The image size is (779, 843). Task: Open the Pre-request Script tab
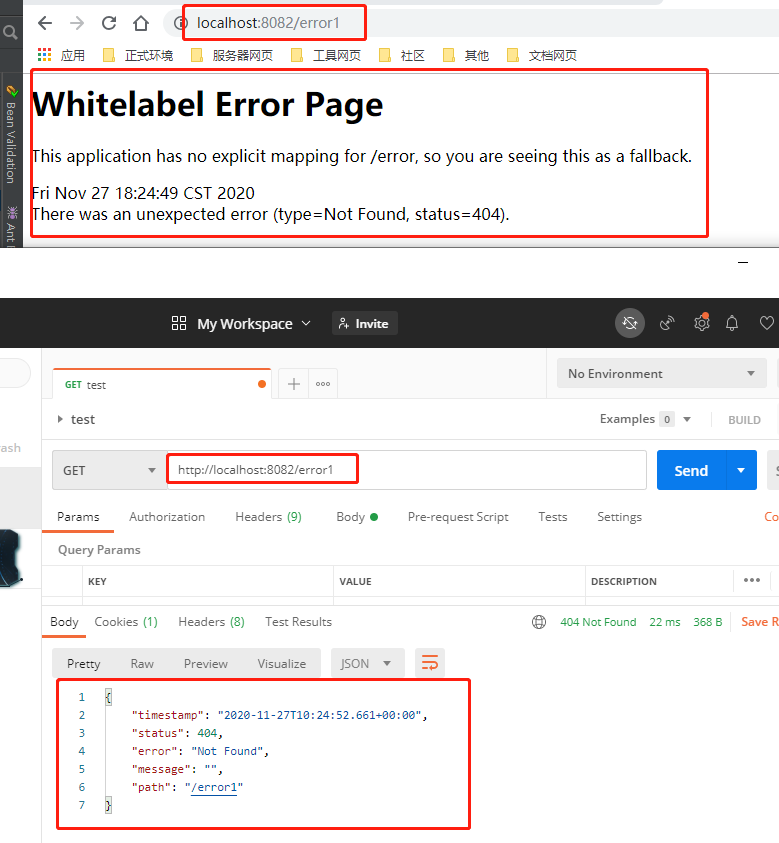pos(458,517)
